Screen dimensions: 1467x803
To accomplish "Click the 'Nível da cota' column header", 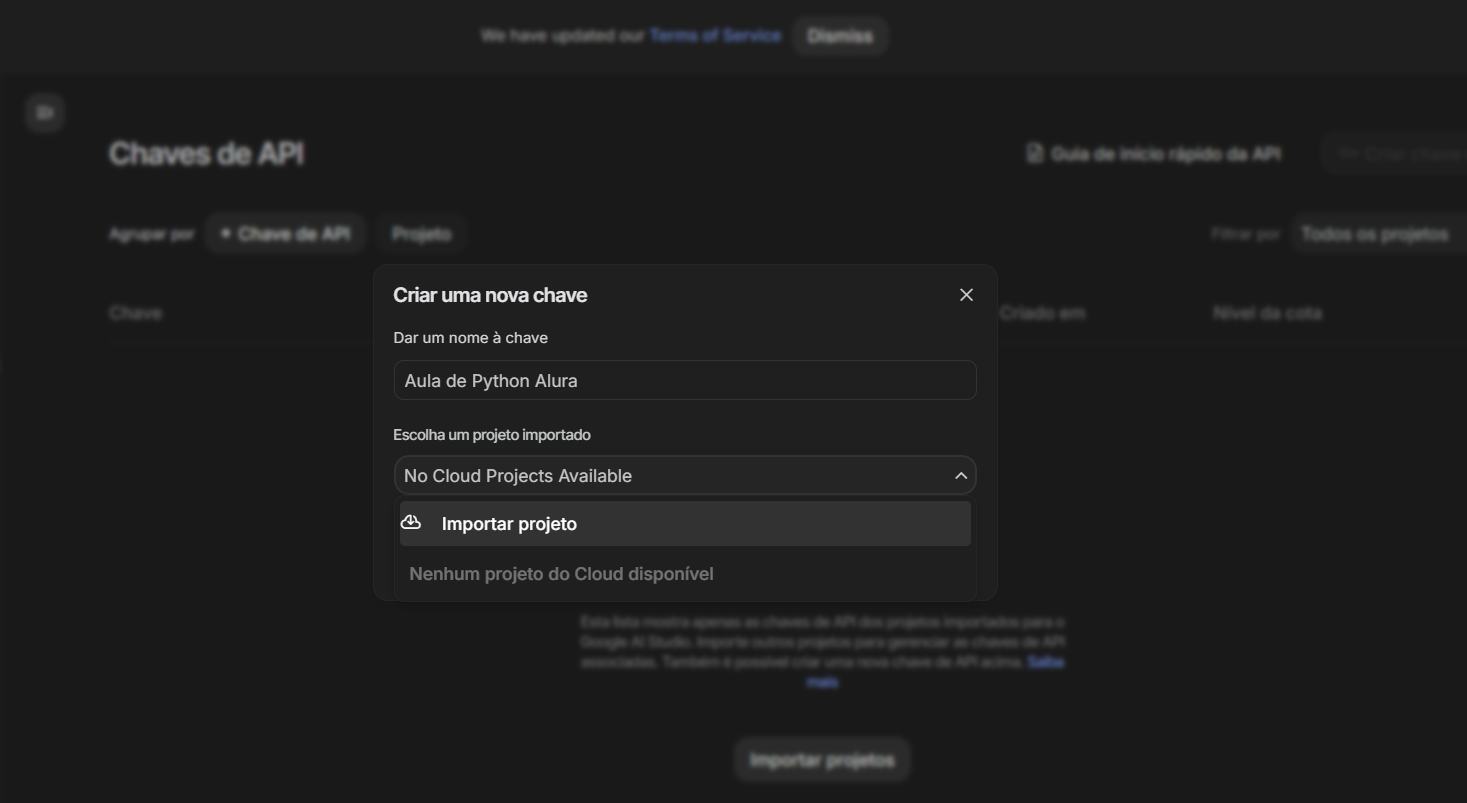I will click(x=1267, y=313).
